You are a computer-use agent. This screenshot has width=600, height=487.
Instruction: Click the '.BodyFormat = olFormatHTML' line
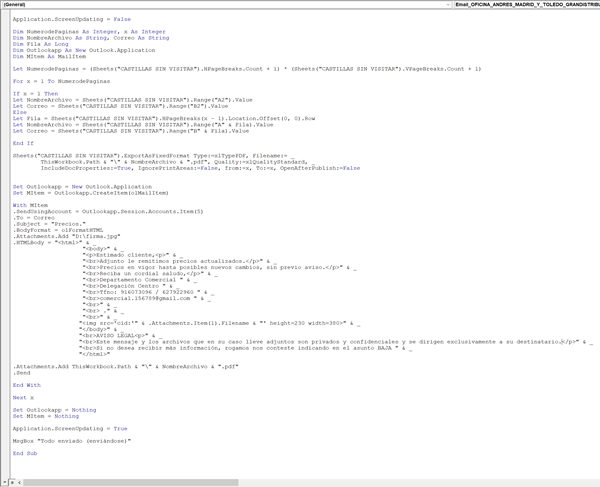(x=58, y=230)
